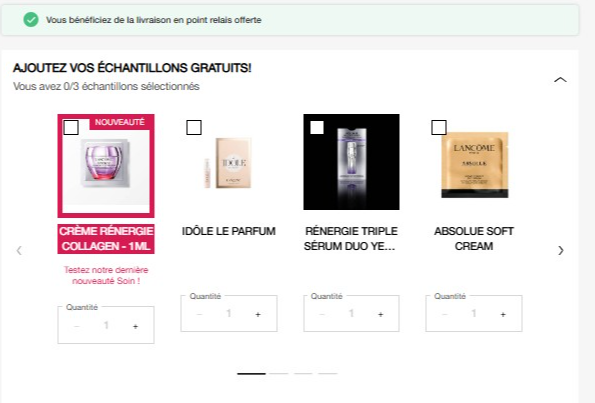Click the Rénergie Triple Sérum product title
Viewport: 595px width, 403px height.
351,239
